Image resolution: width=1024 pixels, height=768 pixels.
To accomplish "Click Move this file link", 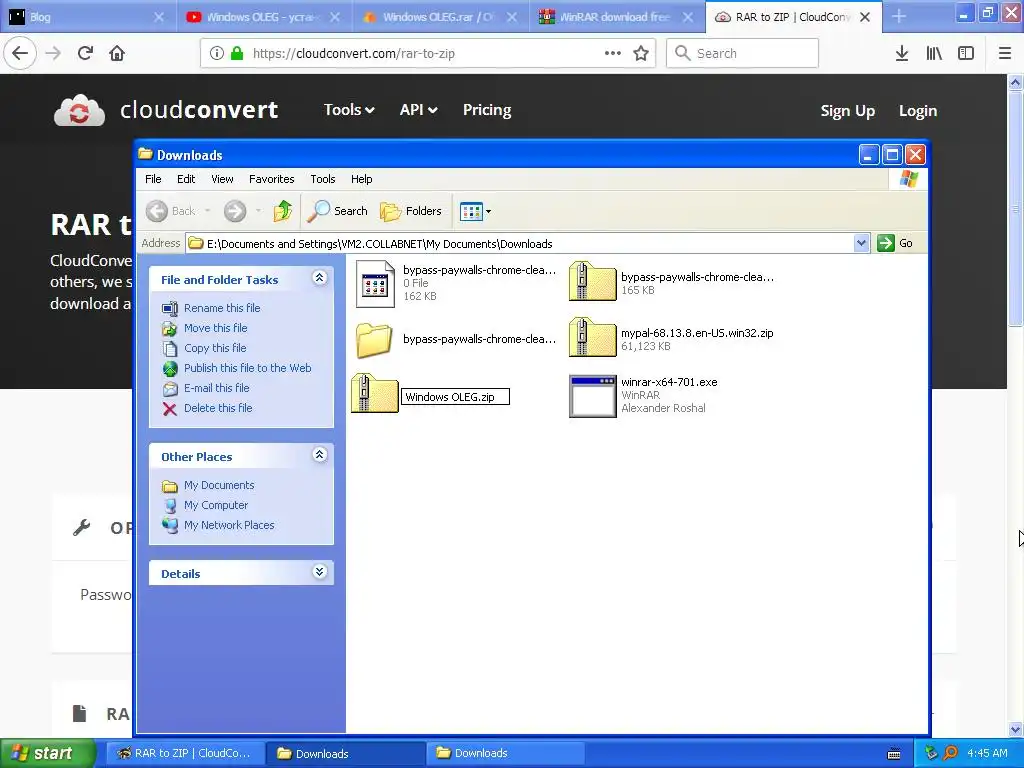I will tap(216, 328).
